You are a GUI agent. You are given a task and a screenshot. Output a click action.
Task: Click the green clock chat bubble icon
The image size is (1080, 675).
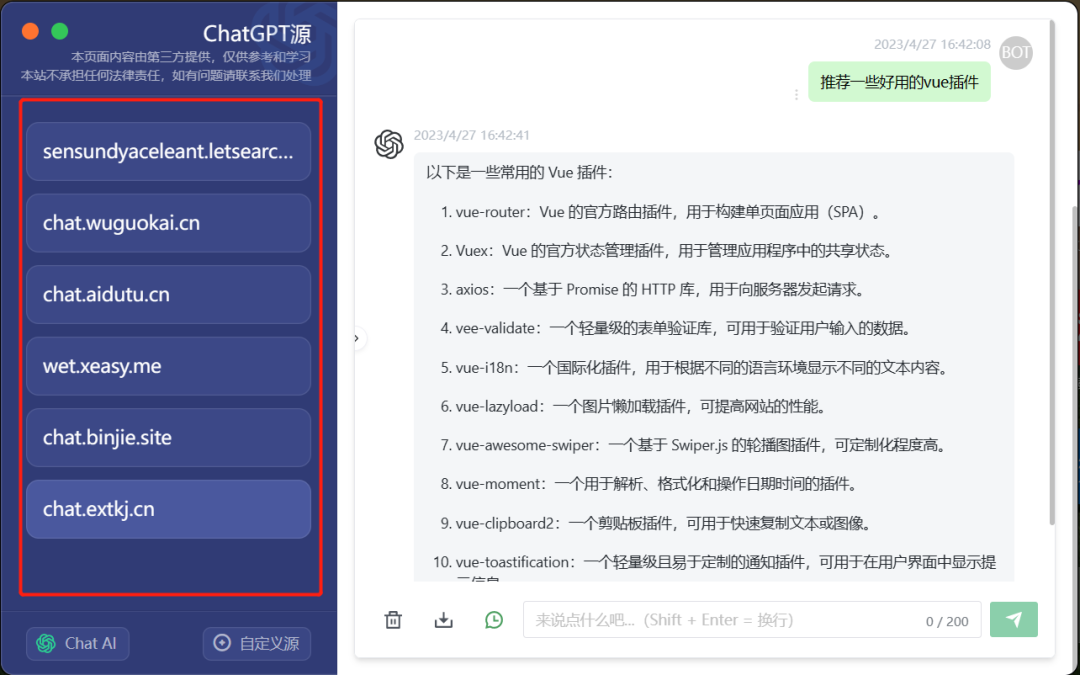pyautogui.click(x=494, y=620)
